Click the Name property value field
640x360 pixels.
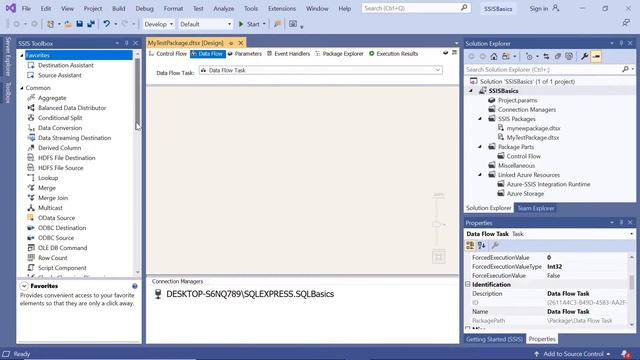[586, 311]
